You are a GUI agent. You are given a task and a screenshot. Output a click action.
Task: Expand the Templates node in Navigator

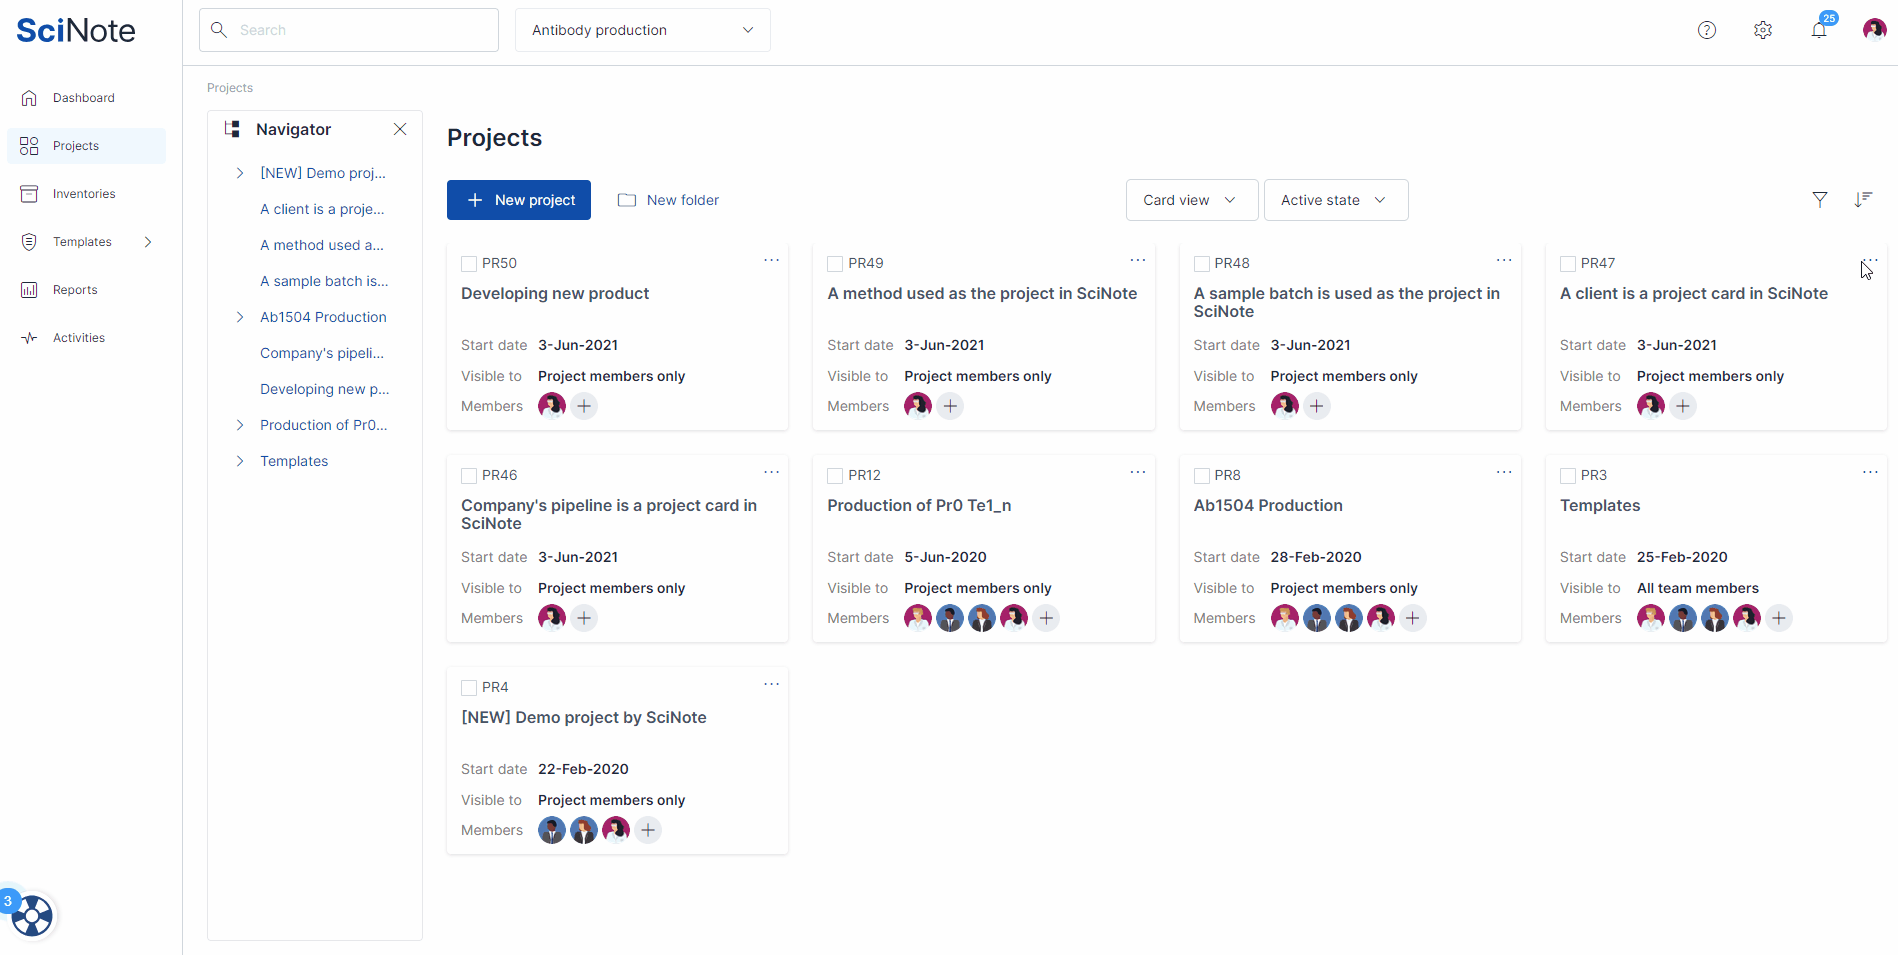(x=240, y=461)
